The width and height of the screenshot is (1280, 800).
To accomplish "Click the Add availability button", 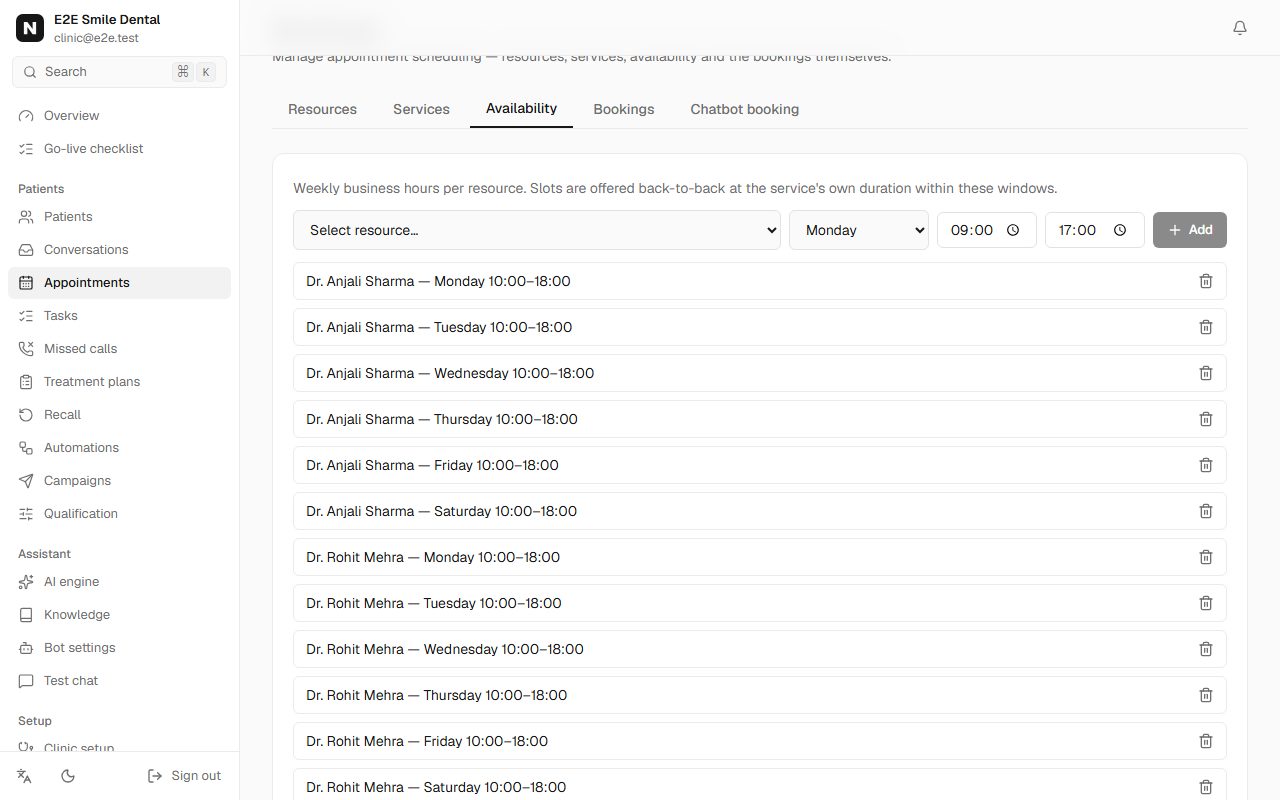I will (x=1190, y=230).
